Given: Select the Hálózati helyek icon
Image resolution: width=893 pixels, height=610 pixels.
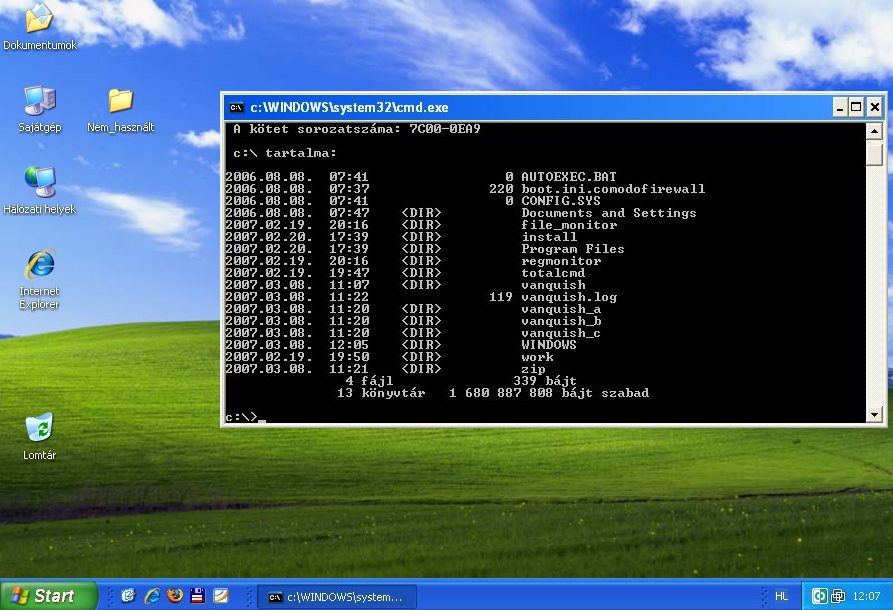Looking at the screenshot, I should coord(39,190).
